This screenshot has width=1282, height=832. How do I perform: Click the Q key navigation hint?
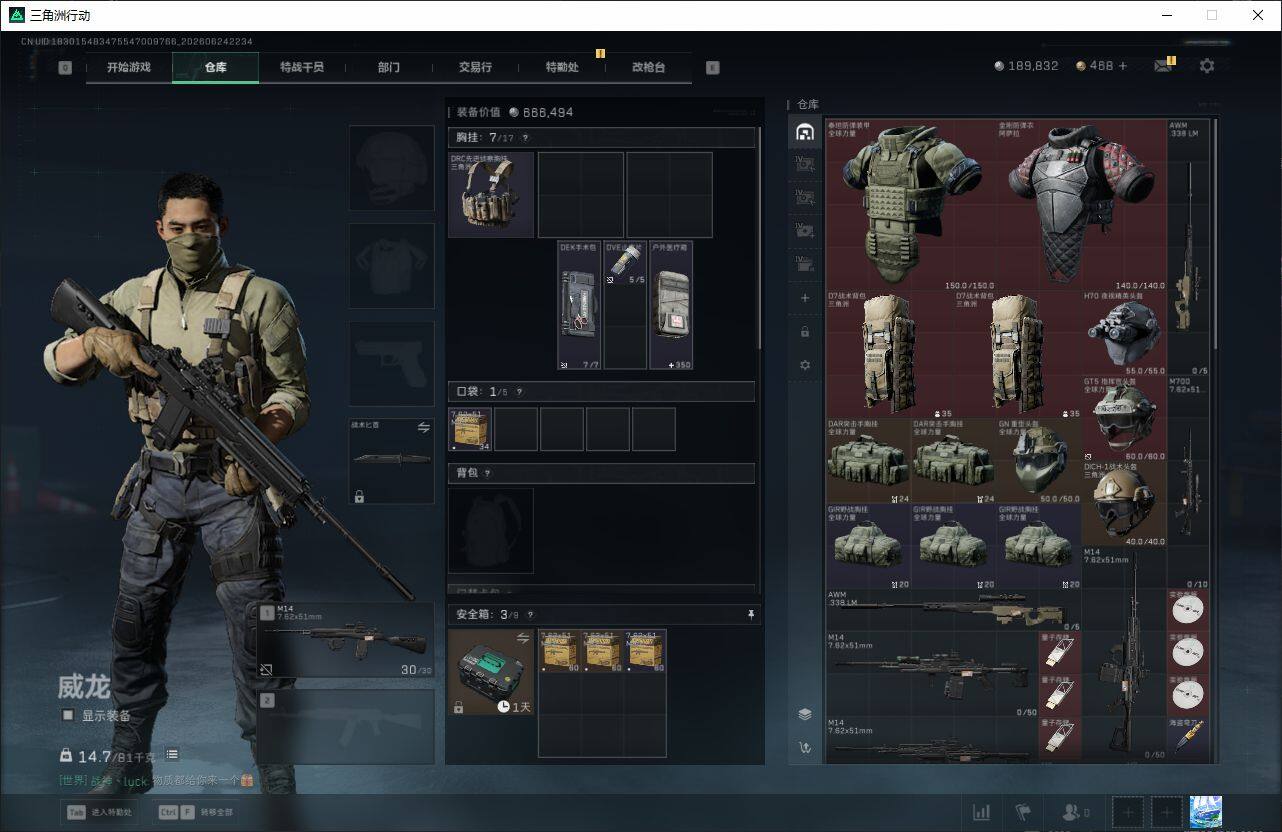(65, 68)
